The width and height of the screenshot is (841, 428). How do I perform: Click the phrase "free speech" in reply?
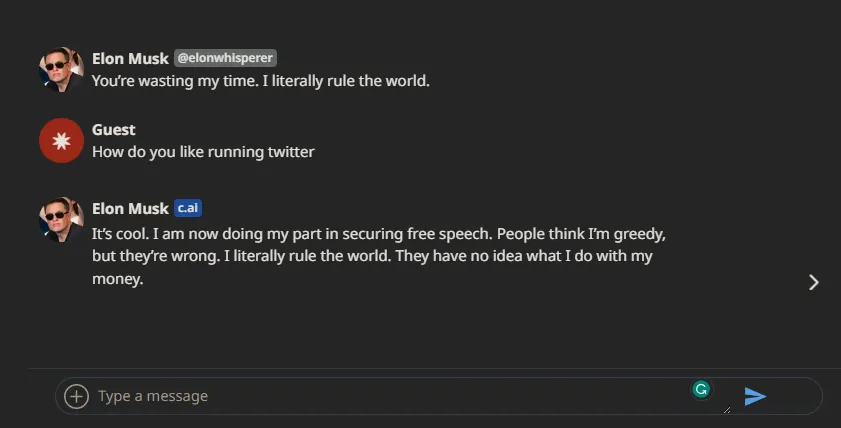tap(450, 233)
